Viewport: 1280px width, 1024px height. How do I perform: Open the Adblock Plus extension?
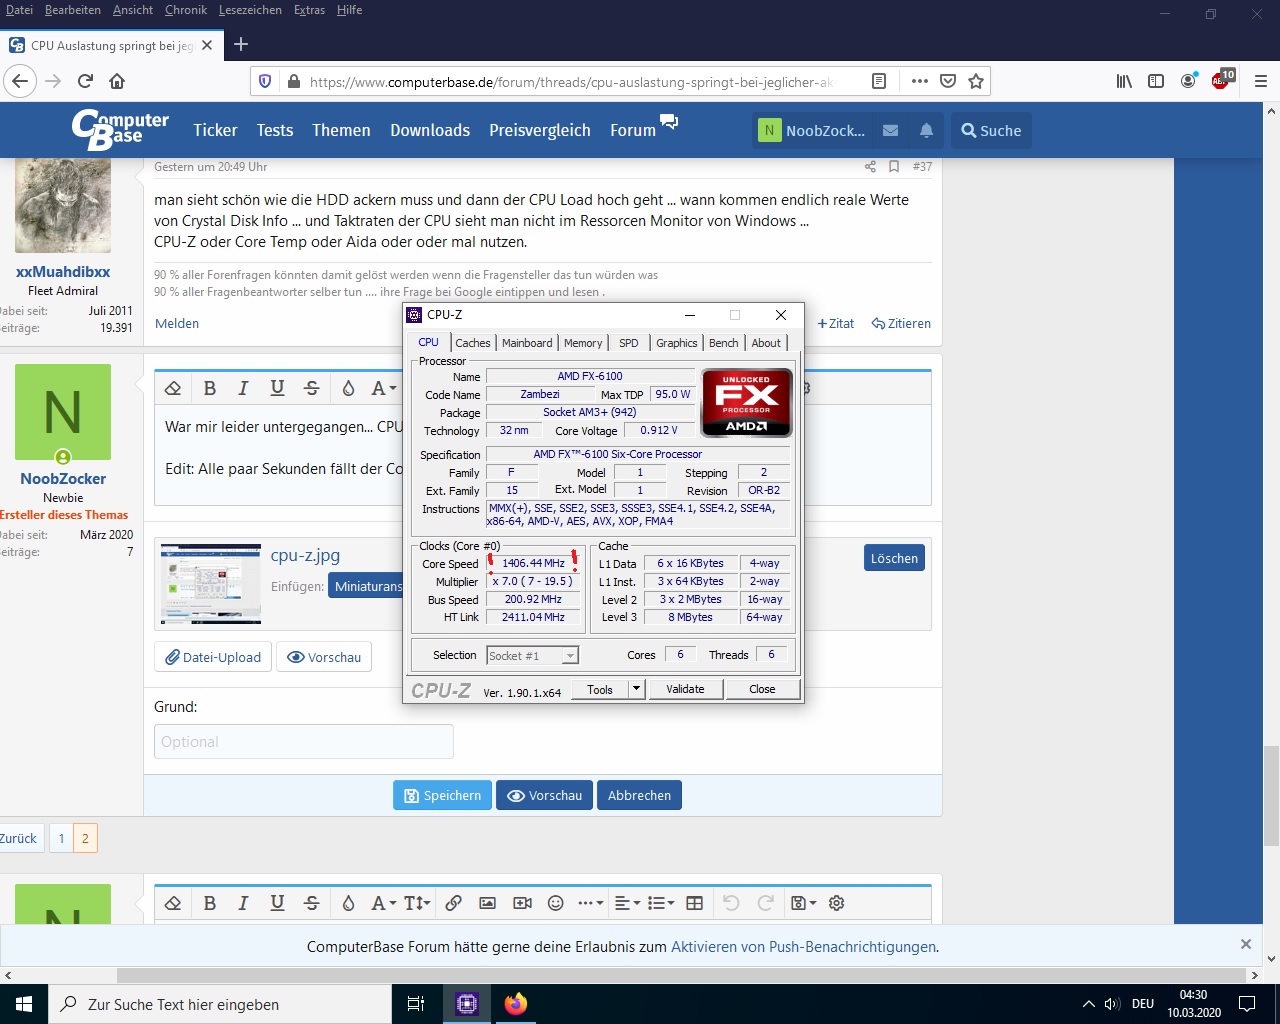1222,79
